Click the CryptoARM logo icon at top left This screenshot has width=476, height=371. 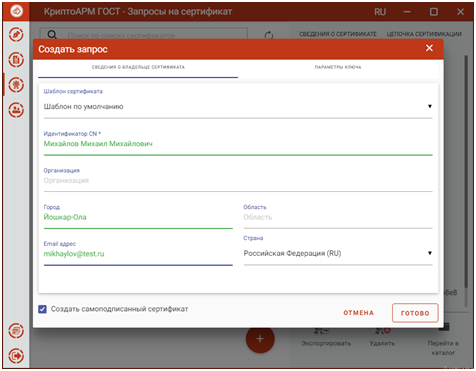[16, 11]
